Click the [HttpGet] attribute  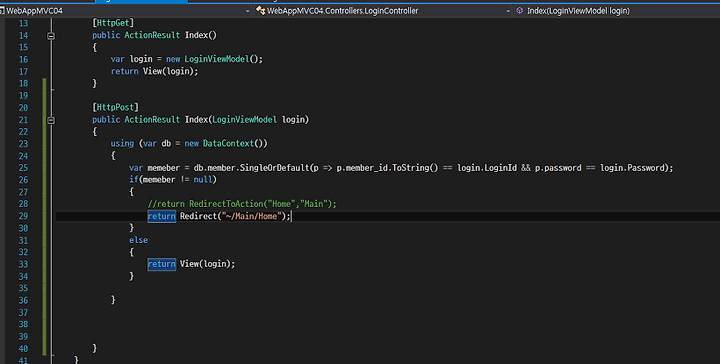pyautogui.click(x=113, y=22)
